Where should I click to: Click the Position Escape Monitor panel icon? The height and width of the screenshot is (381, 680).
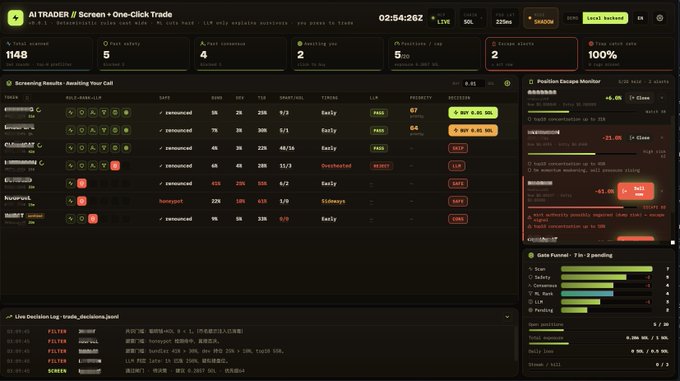pos(531,81)
